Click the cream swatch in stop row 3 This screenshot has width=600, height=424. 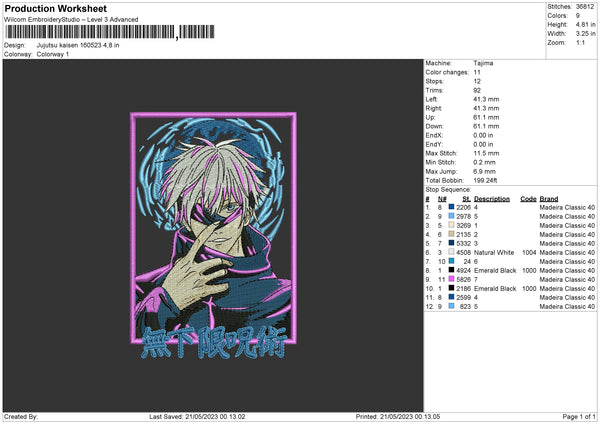451,225
